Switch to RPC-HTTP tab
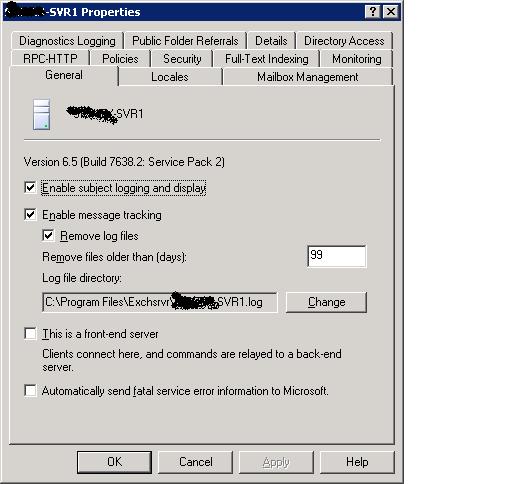Viewport: 512px width, 484px height. pos(50,59)
